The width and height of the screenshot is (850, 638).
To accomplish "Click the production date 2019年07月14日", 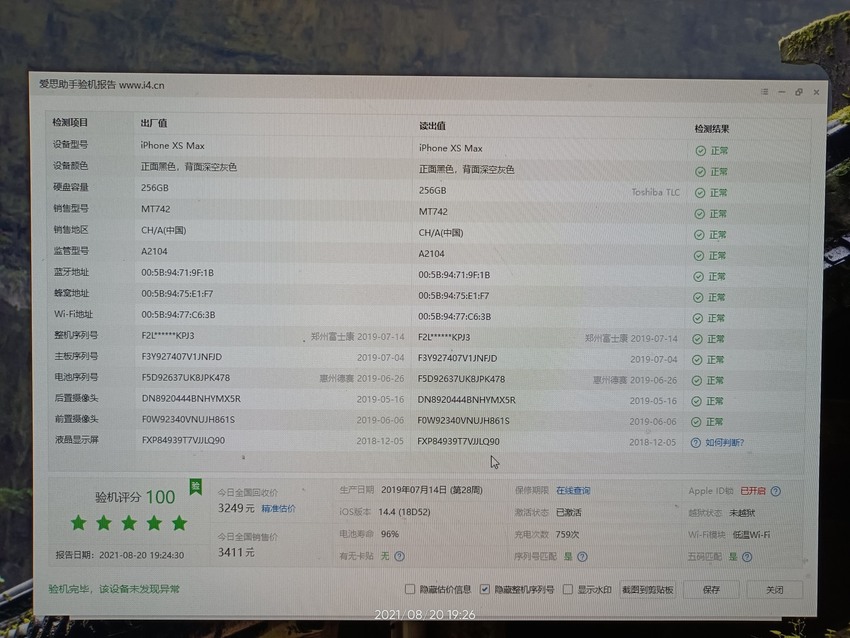I will (x=414, y=490).
